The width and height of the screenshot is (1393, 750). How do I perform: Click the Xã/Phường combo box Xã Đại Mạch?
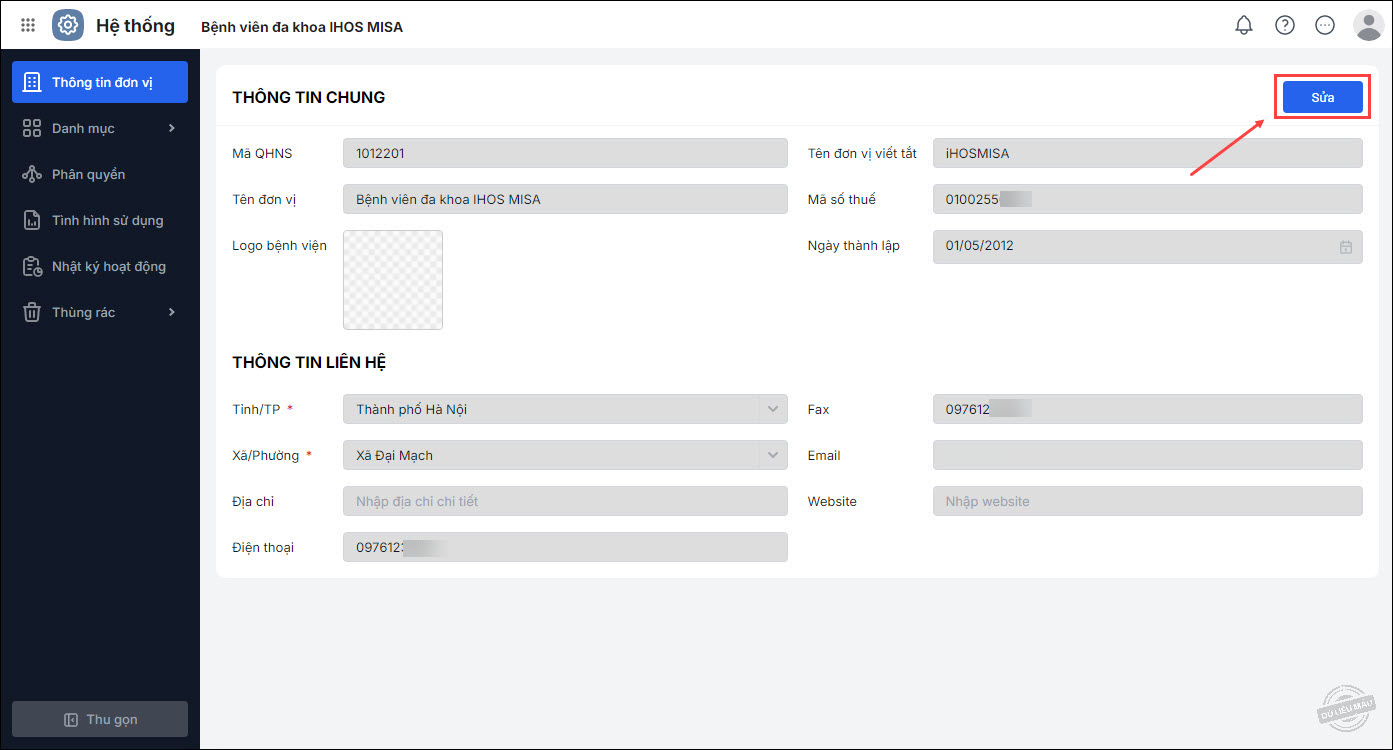pos(565,455)
